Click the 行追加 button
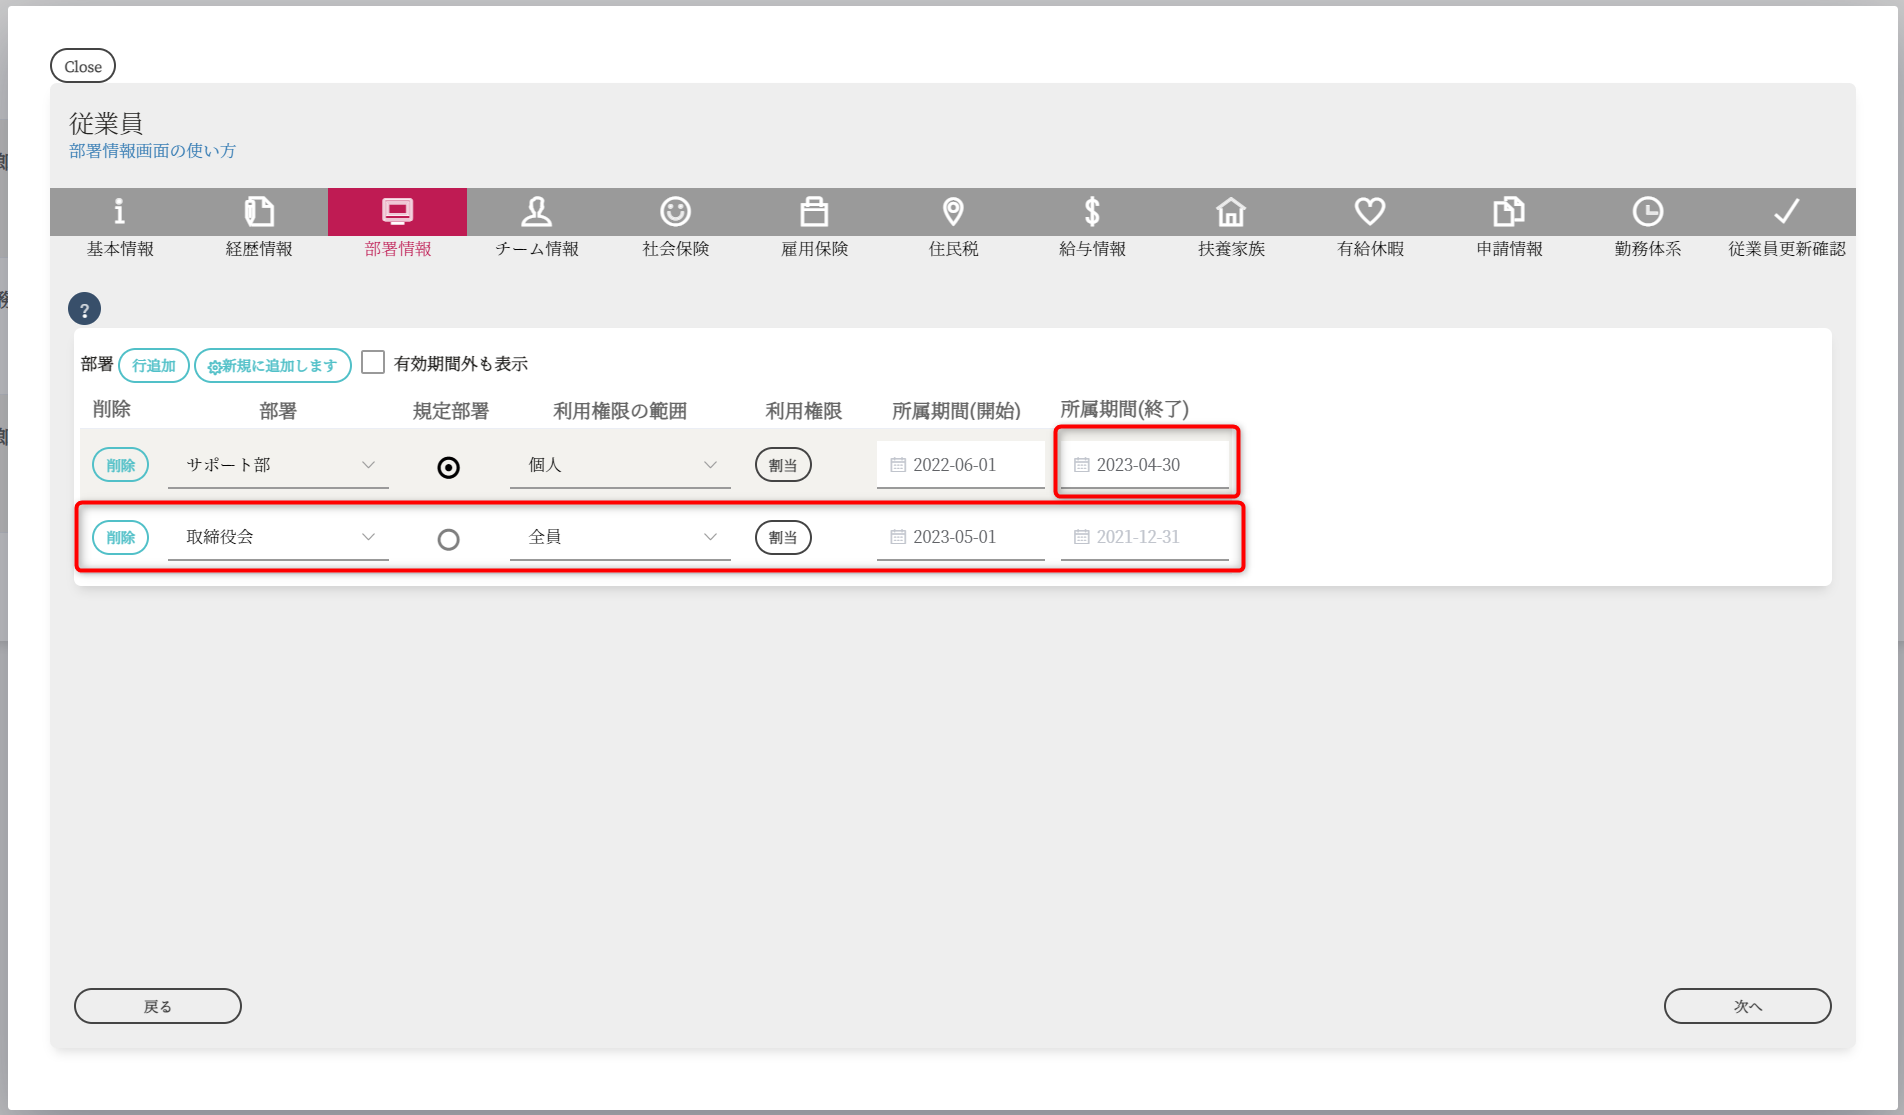 click(x=154, y=366)
